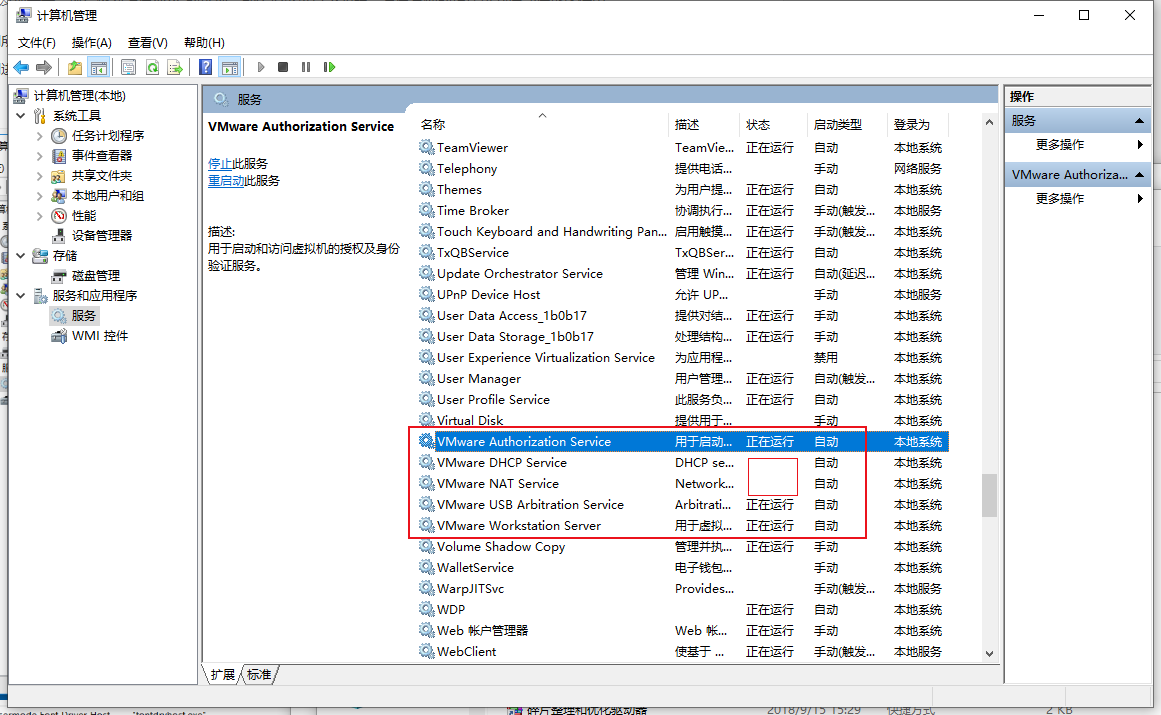Open 更多操作 under VMware Authoriza... section

click(1060, 198)
